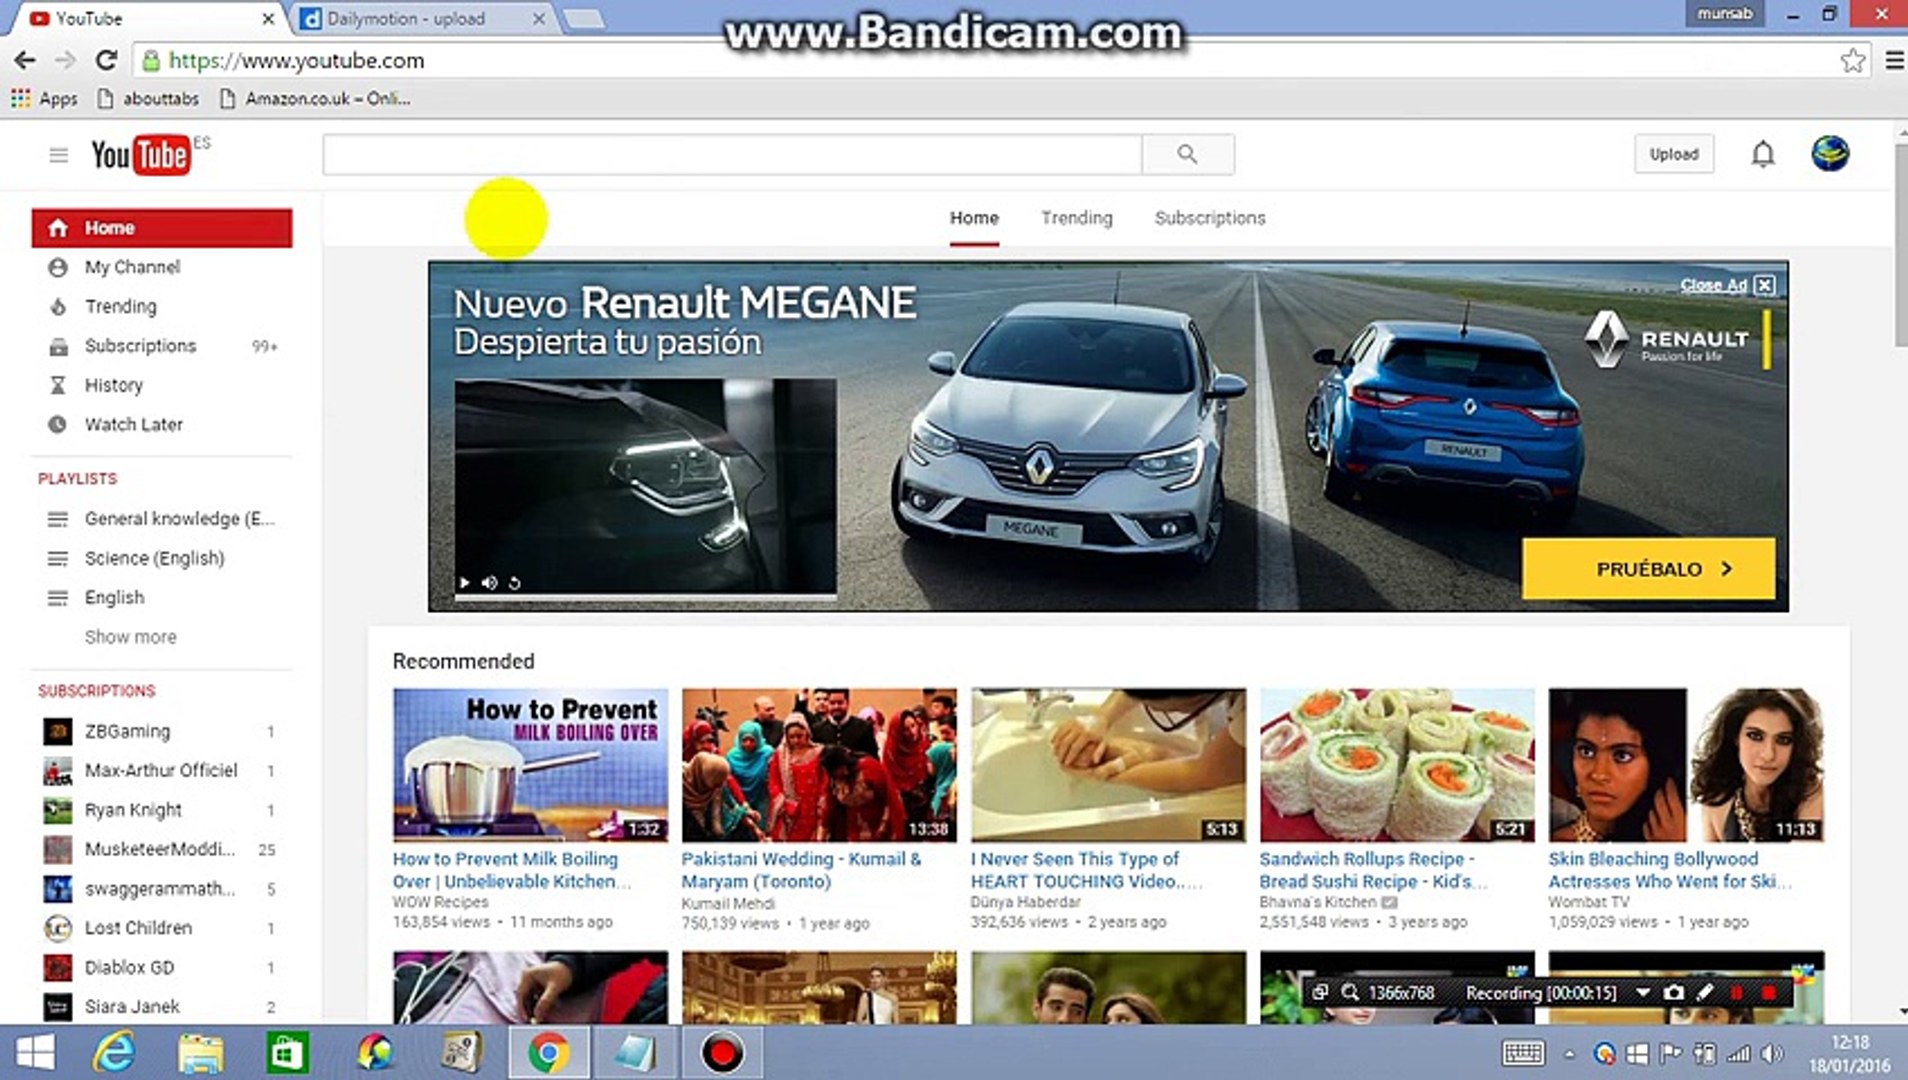Click PRUÉBALO on the Renault ad

[x=1648, y=568]
